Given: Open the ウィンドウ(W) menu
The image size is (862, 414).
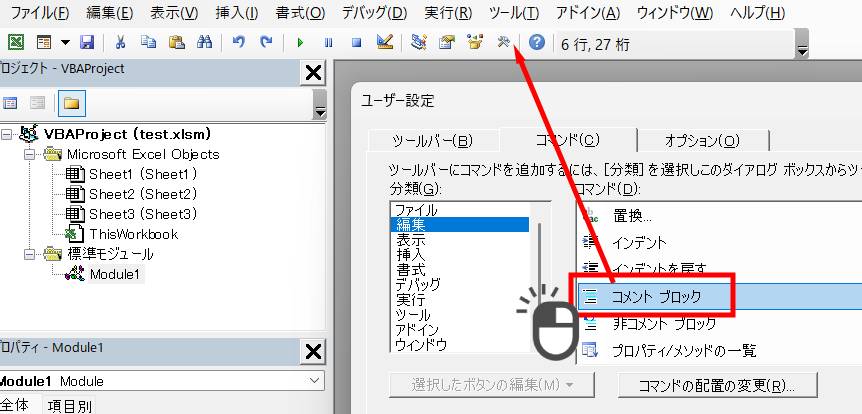Looking at the screenshot, I should pyautogui.click(x=675, y=13).
